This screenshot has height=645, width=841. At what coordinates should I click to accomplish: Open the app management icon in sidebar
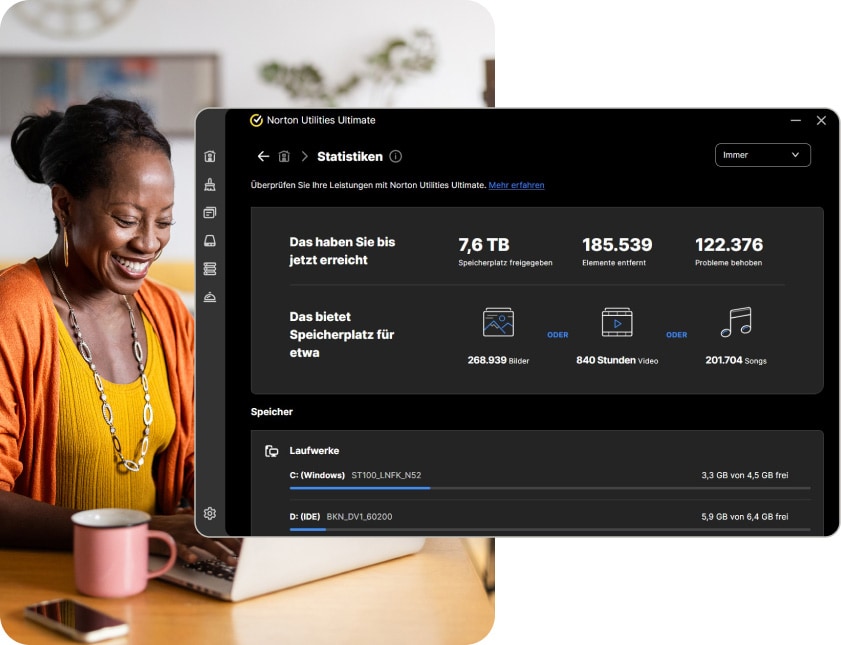[x=210, y=212]
